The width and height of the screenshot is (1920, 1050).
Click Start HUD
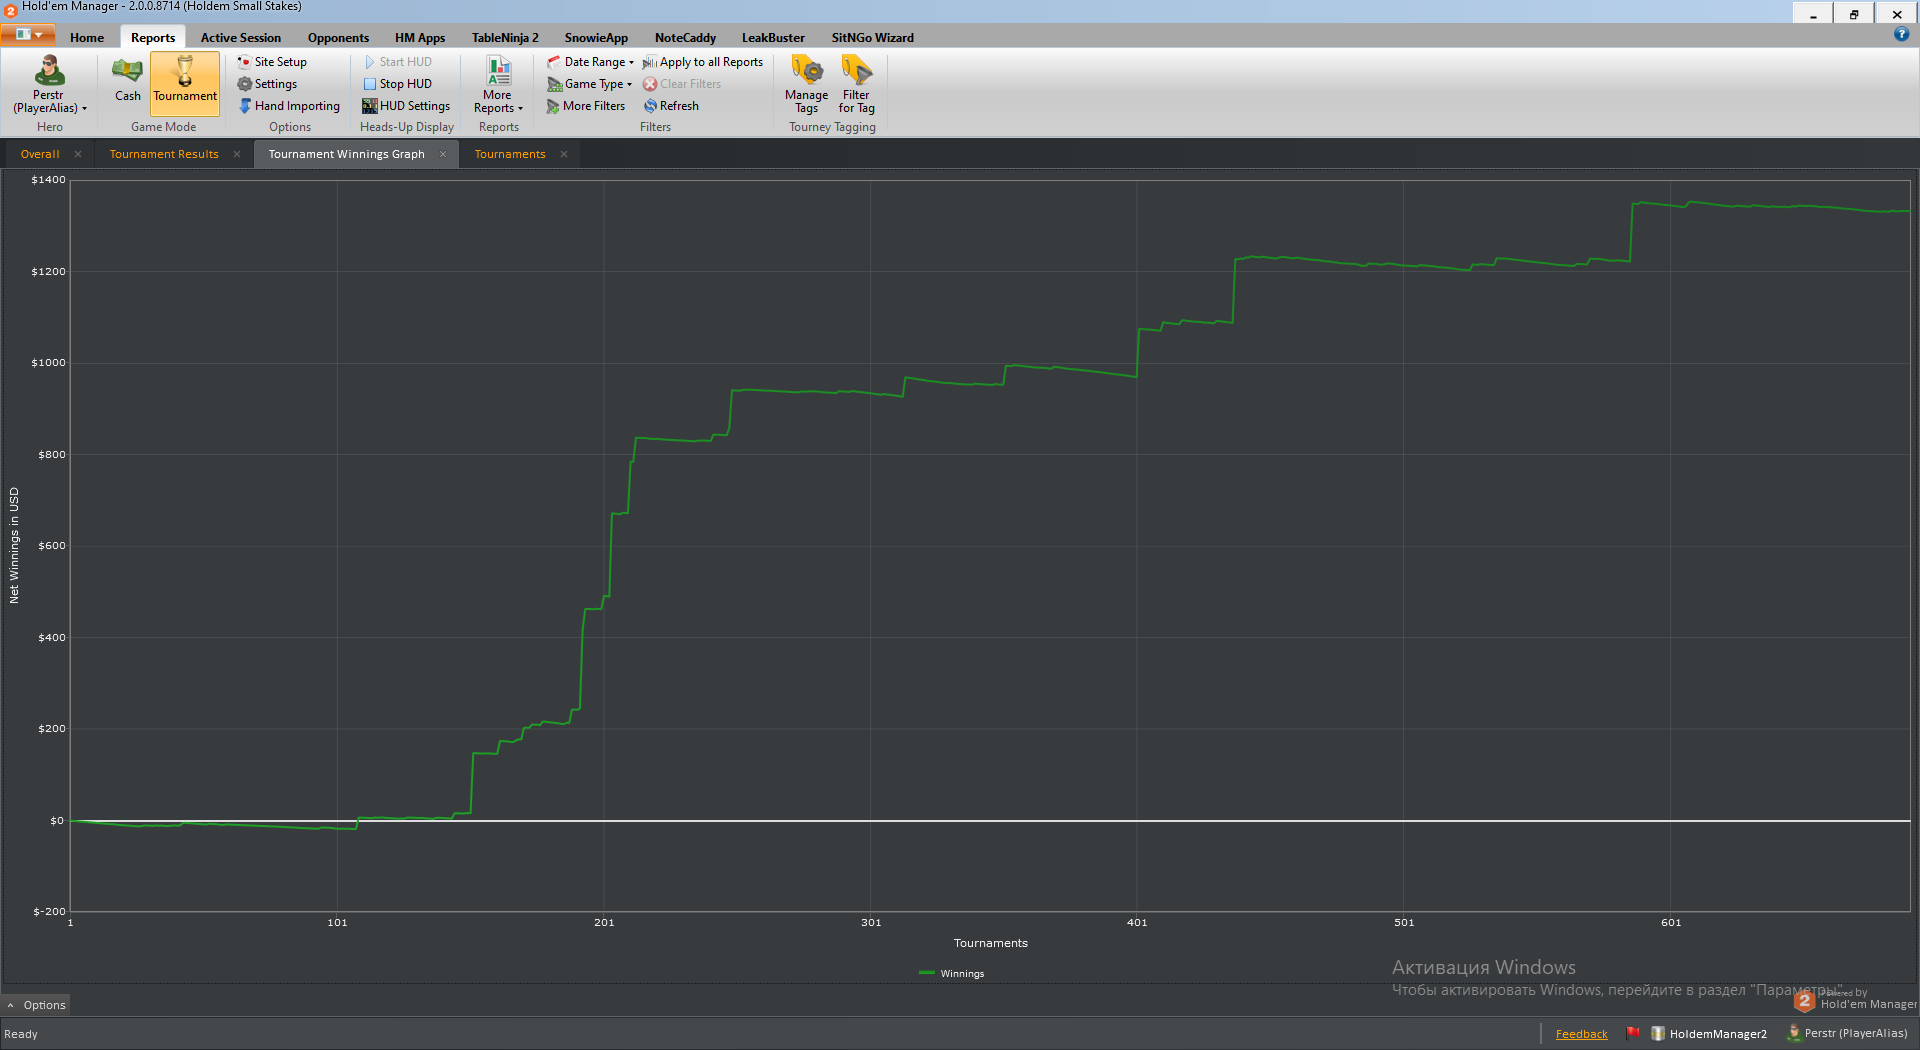(398, 62)
